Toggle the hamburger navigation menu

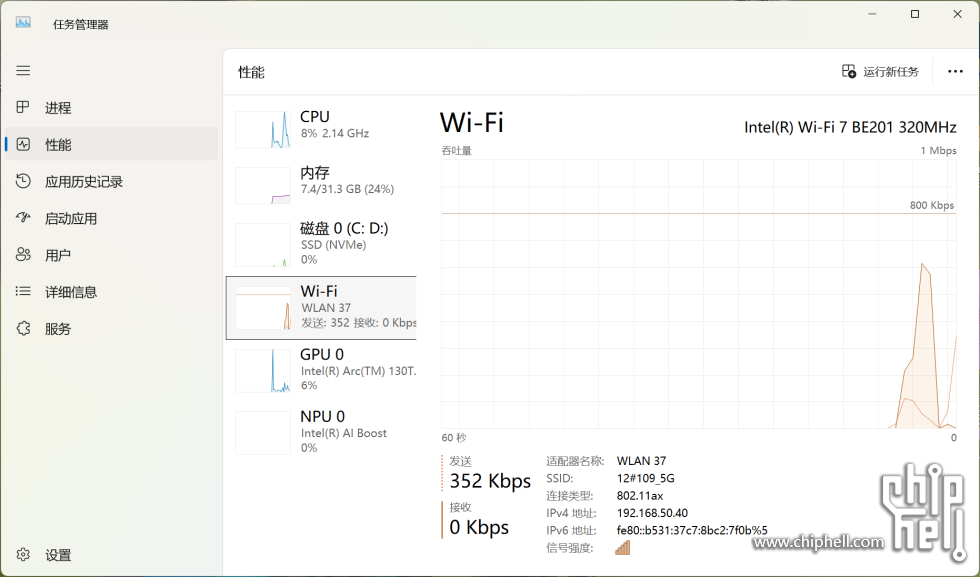(23, 71)
